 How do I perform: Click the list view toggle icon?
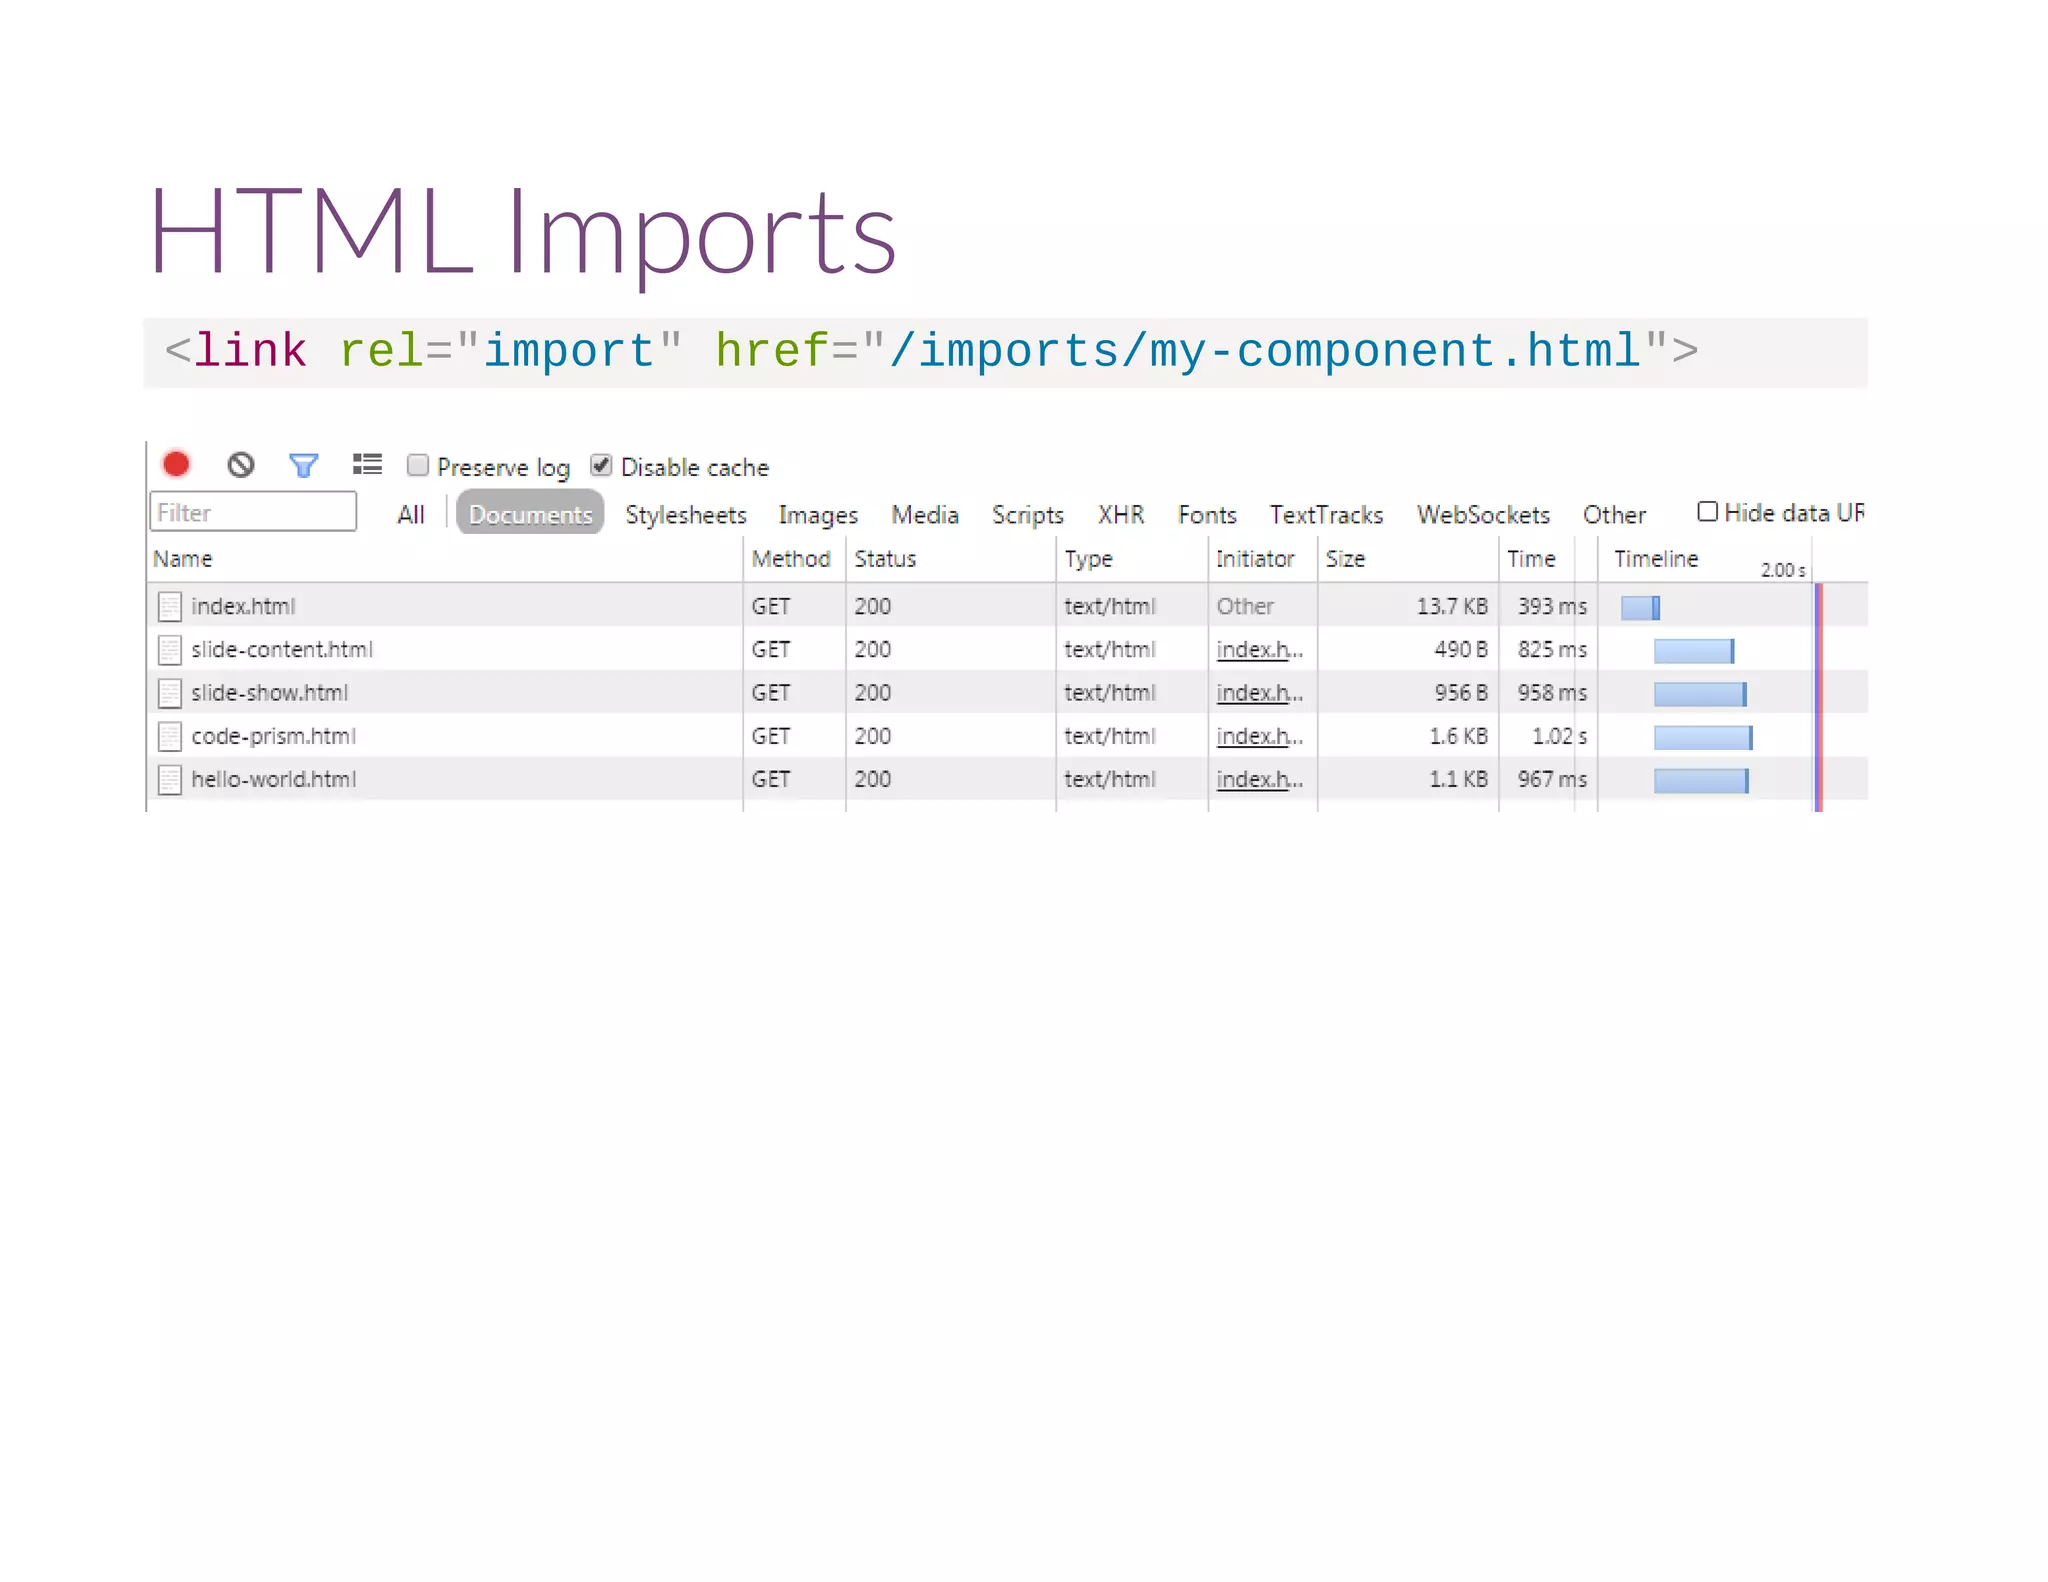367,464
